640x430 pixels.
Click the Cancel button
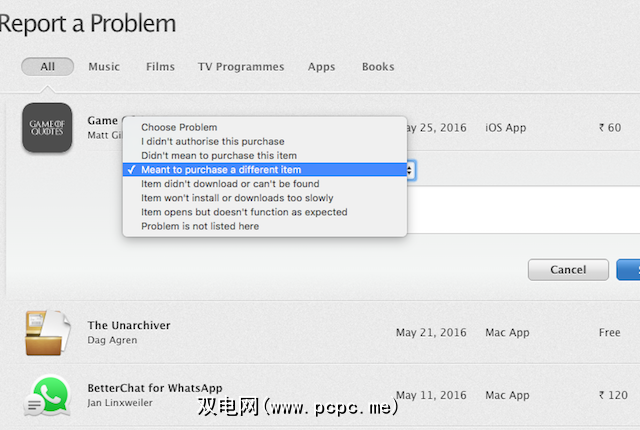568,270
